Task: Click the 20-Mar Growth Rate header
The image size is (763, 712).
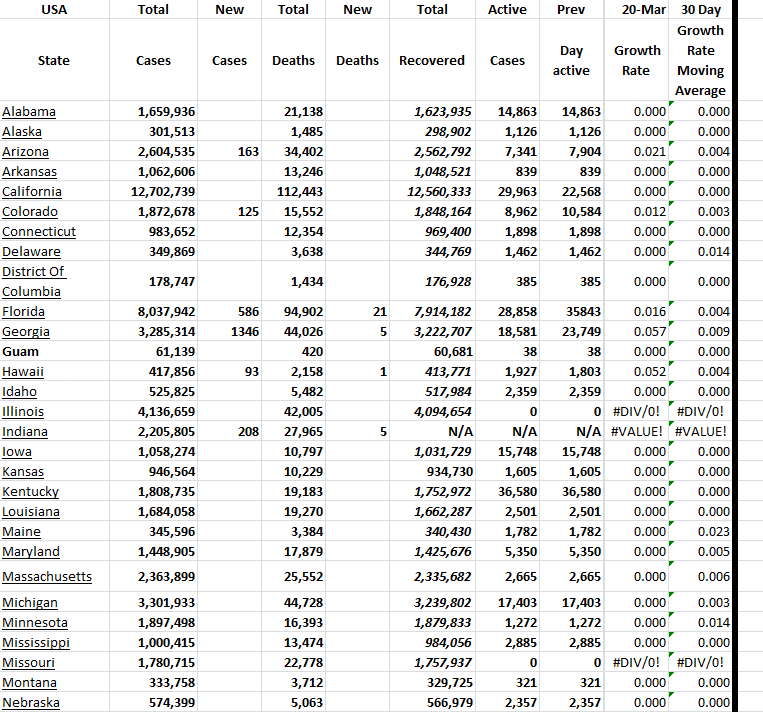Action: (637, 60)
